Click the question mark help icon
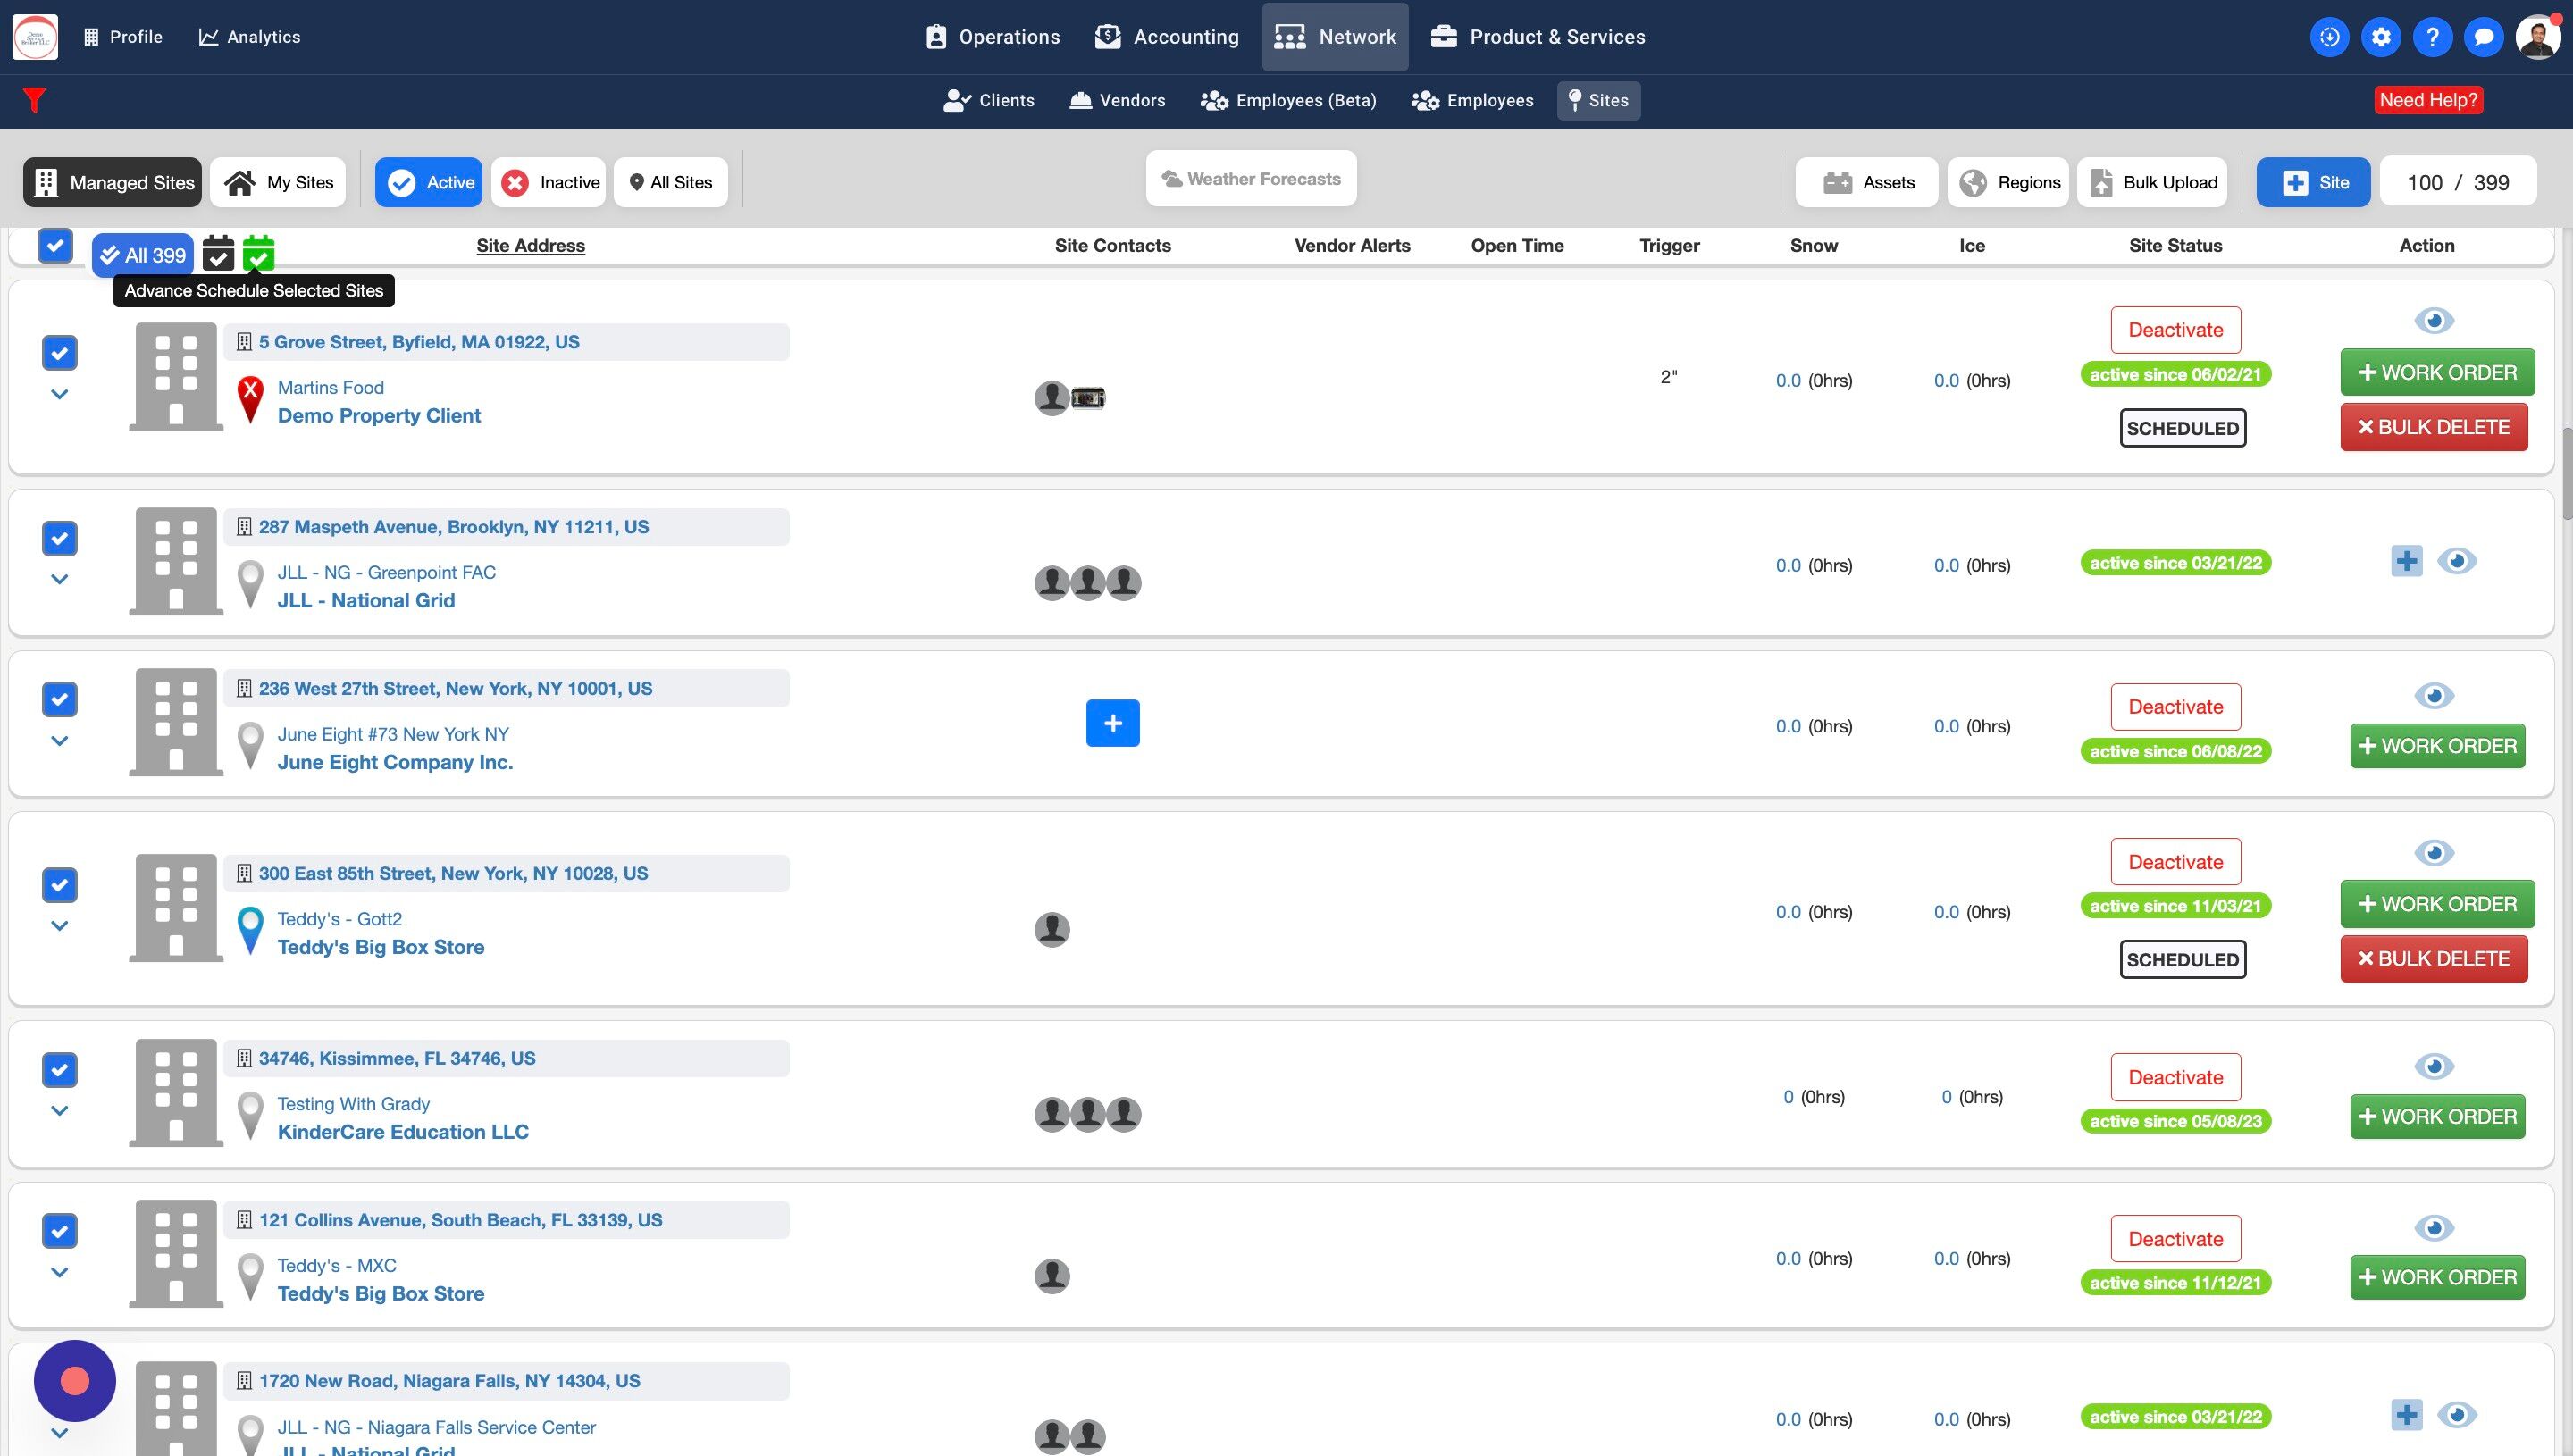 [x=2432, y=37]
